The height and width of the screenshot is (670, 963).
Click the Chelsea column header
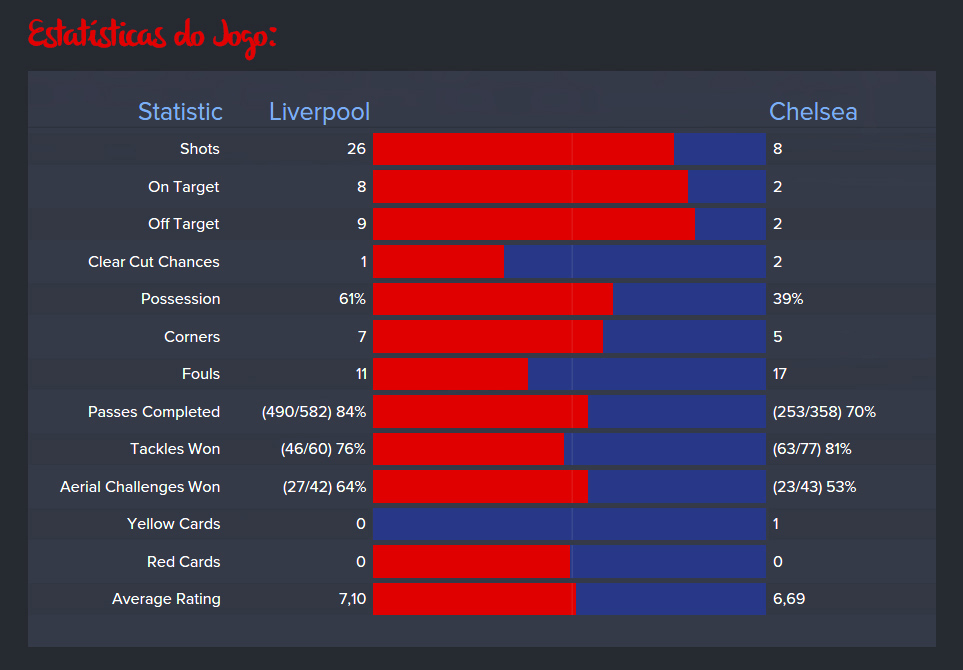point(812,111)
